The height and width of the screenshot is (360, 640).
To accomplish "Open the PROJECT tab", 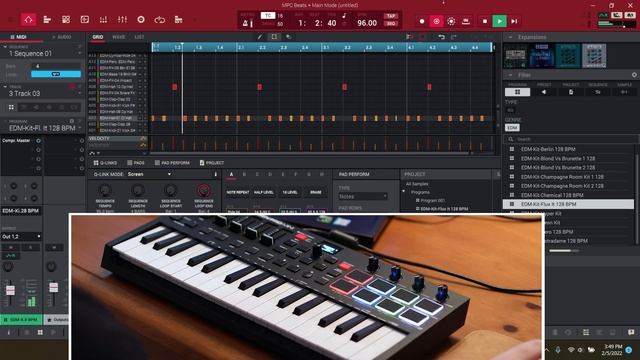I will pyautogui.click(x=212, y=162).
